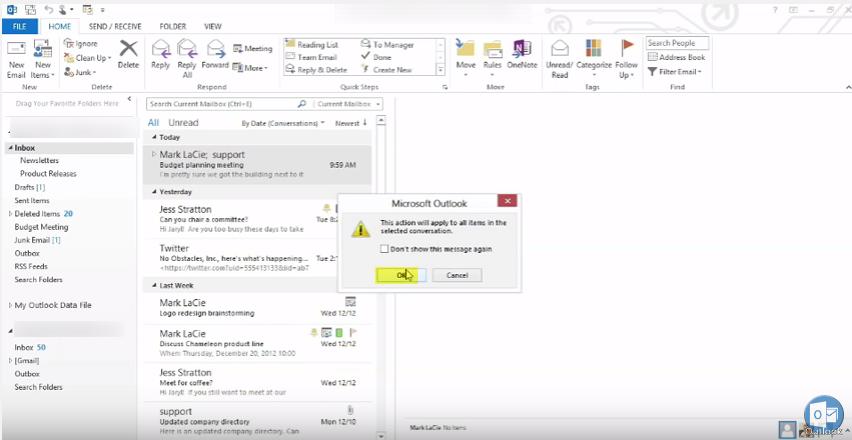Close the Microsoft Outlook dialog

tap(507, 201)
